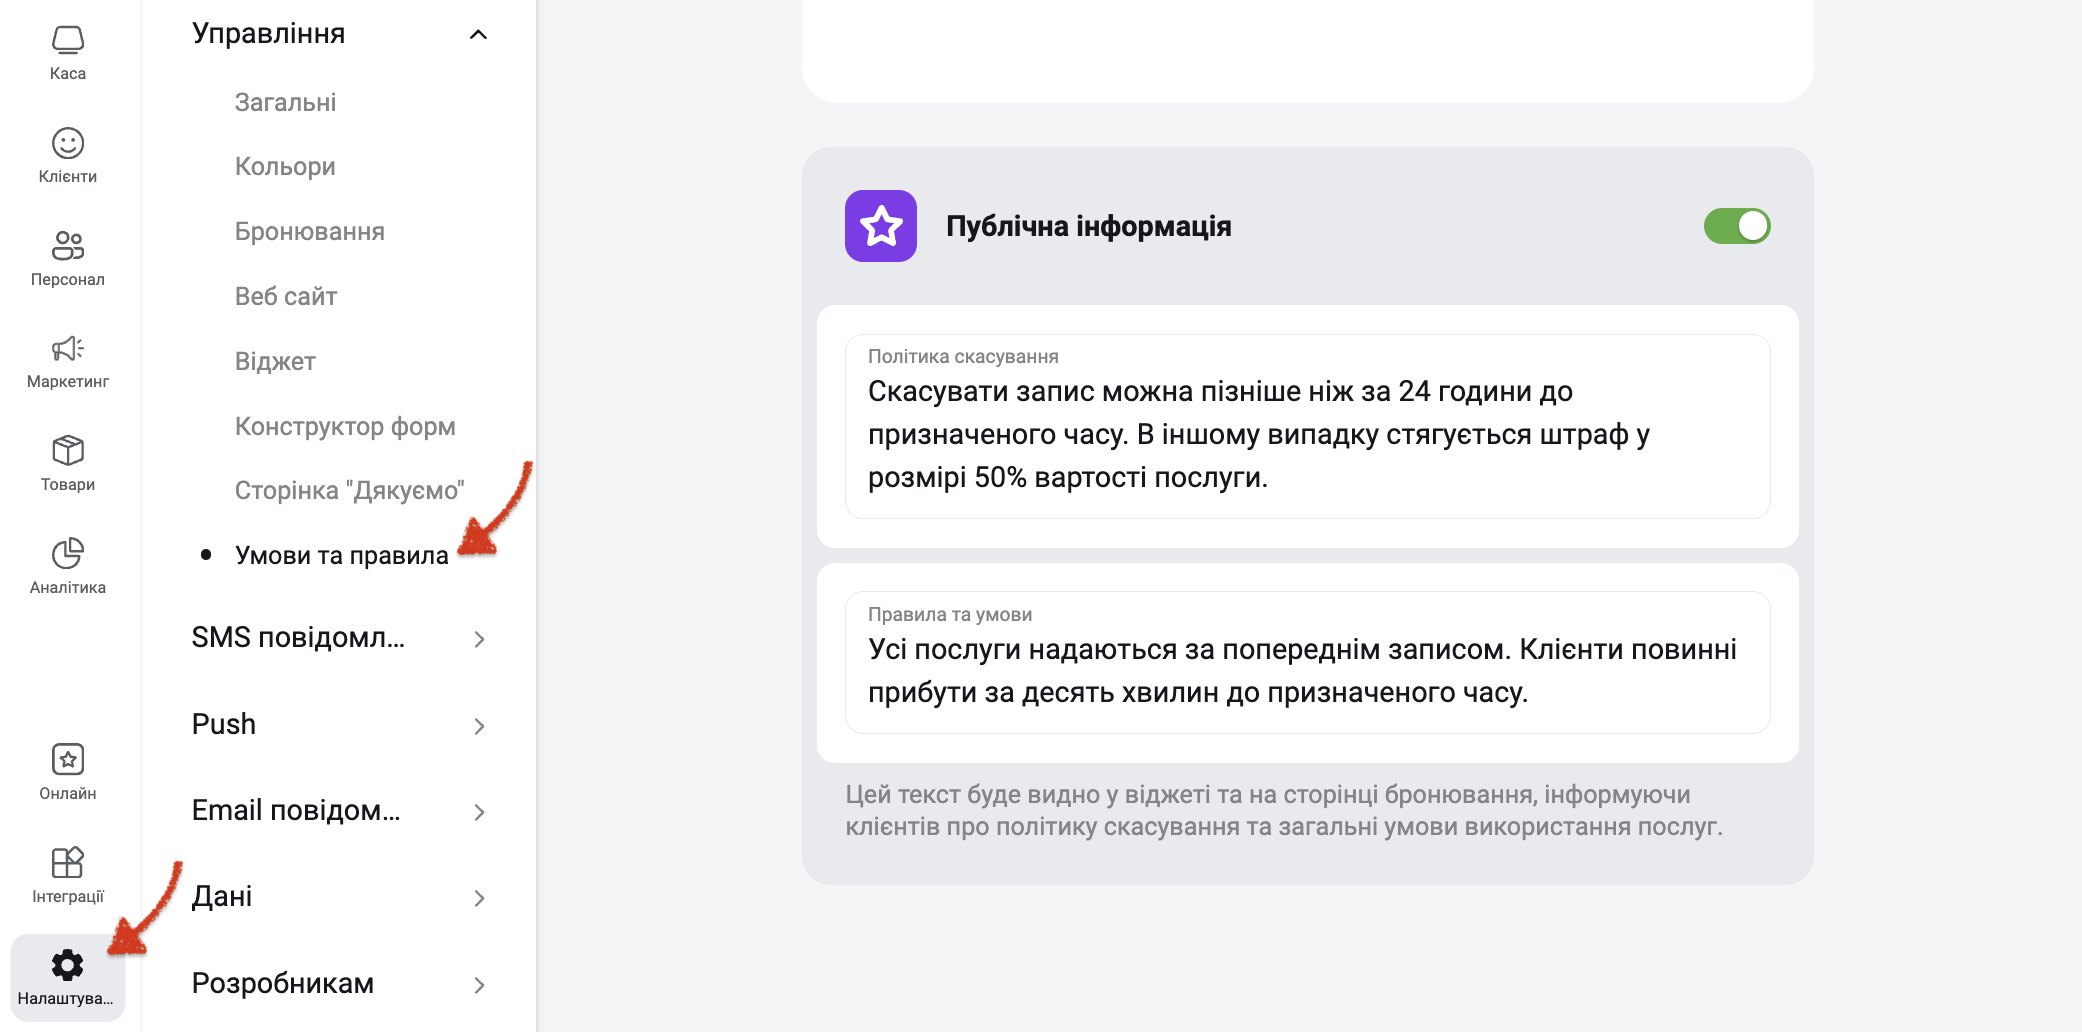
Task: Open the Аналітика pie chart icon
Action: tap(68, 553)
